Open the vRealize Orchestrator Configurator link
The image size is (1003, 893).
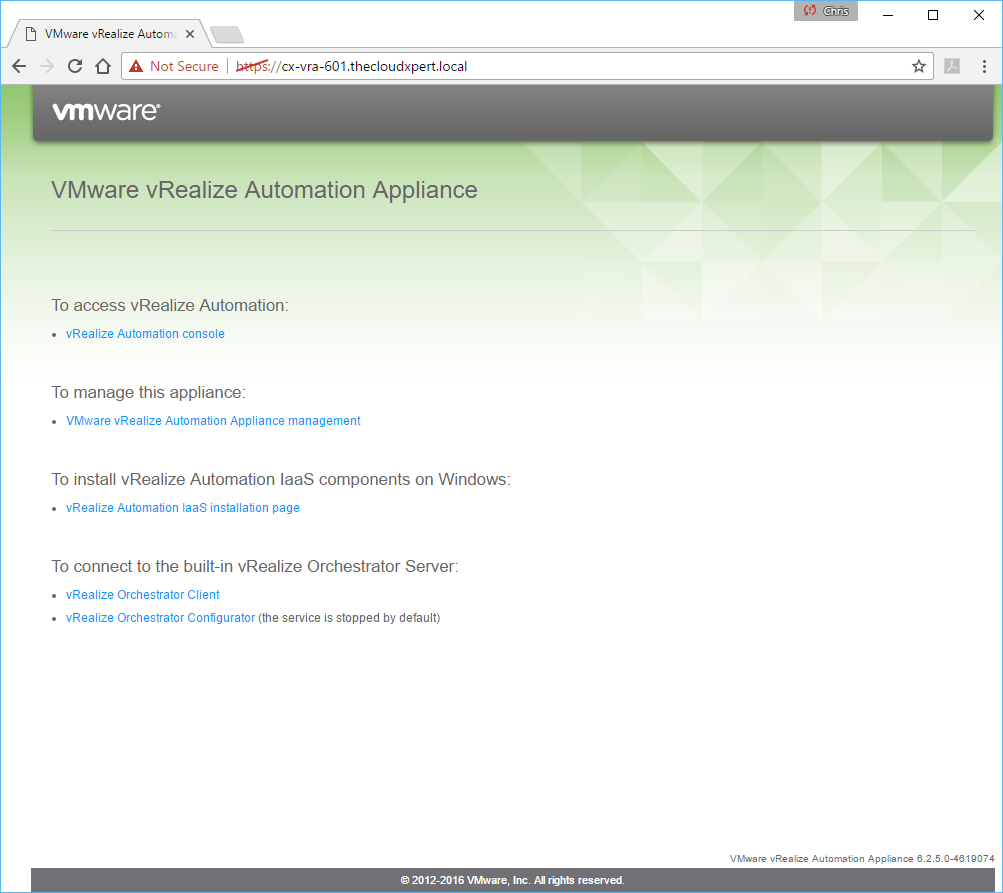click(160, 618)
